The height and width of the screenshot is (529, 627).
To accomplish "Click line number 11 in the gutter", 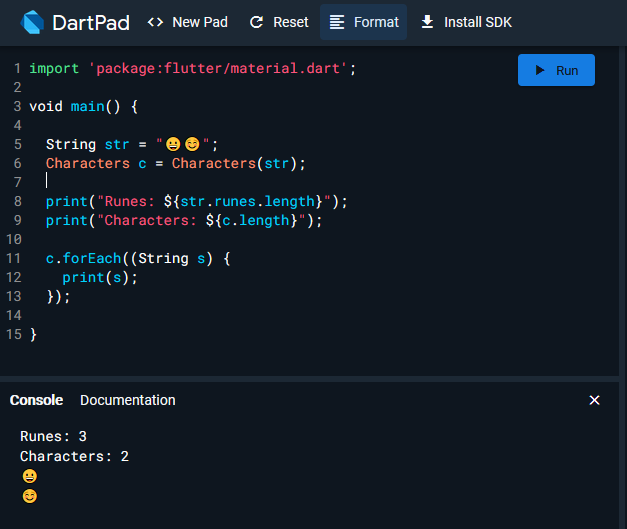I will [x=13, y=258].
